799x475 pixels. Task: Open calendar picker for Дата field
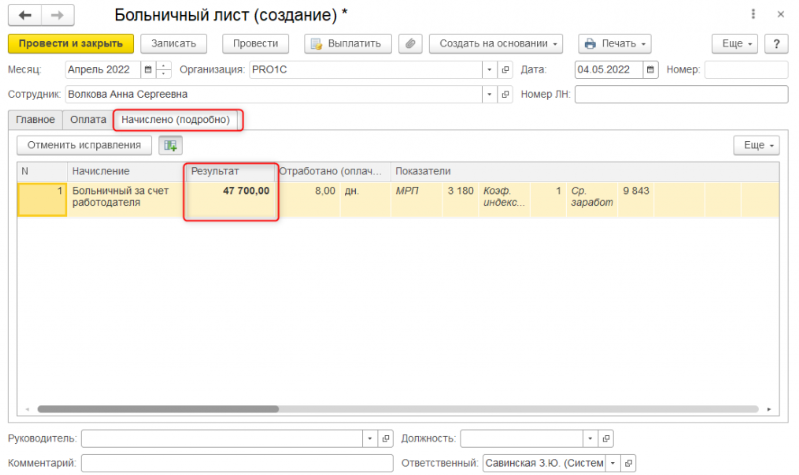click(652, 70)
